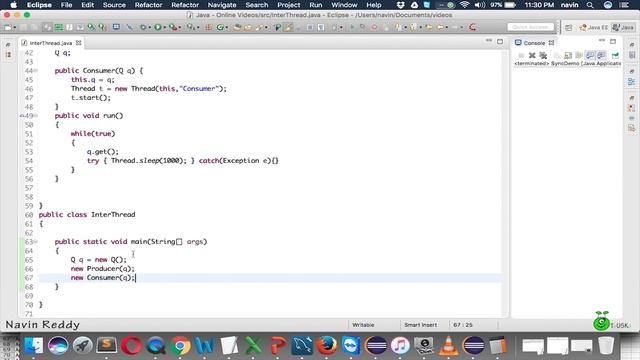Viewport: 640px width, 360px height.
Task: Open the dropdown next to the red toolbox Run icon
Action: (180, 27)
